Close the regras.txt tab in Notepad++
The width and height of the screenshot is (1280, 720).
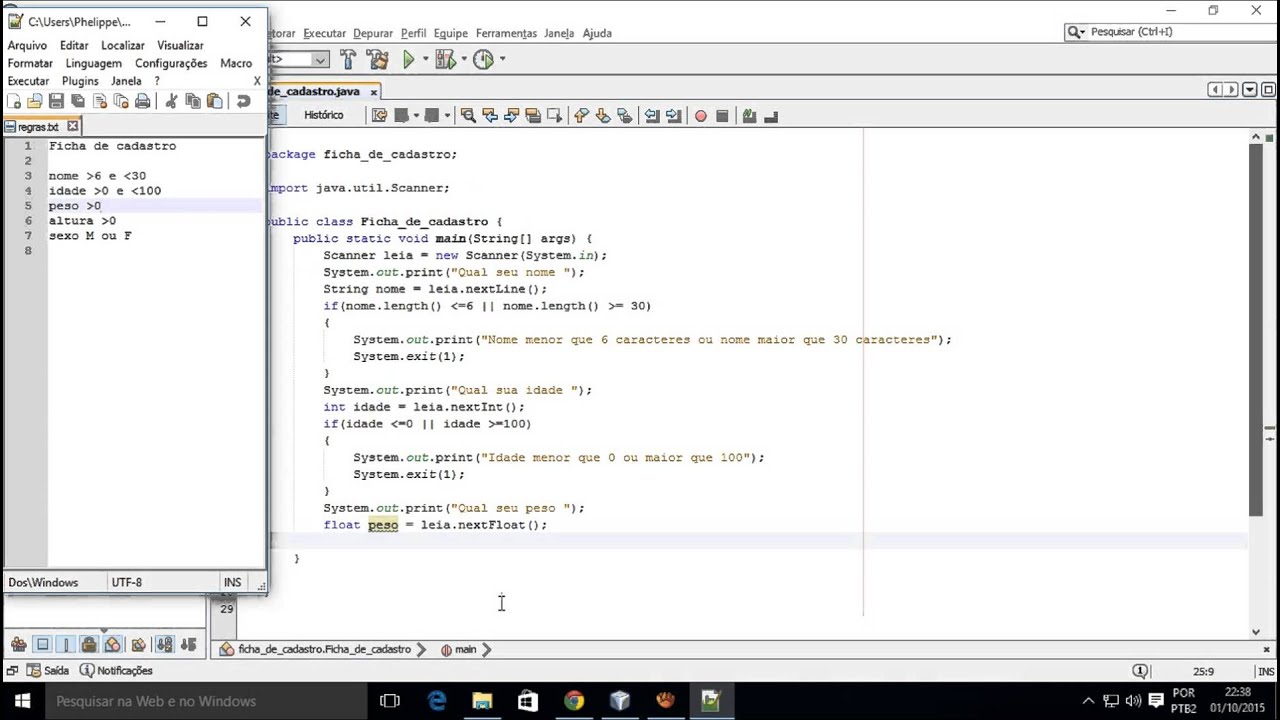click(x=72, y=126)
